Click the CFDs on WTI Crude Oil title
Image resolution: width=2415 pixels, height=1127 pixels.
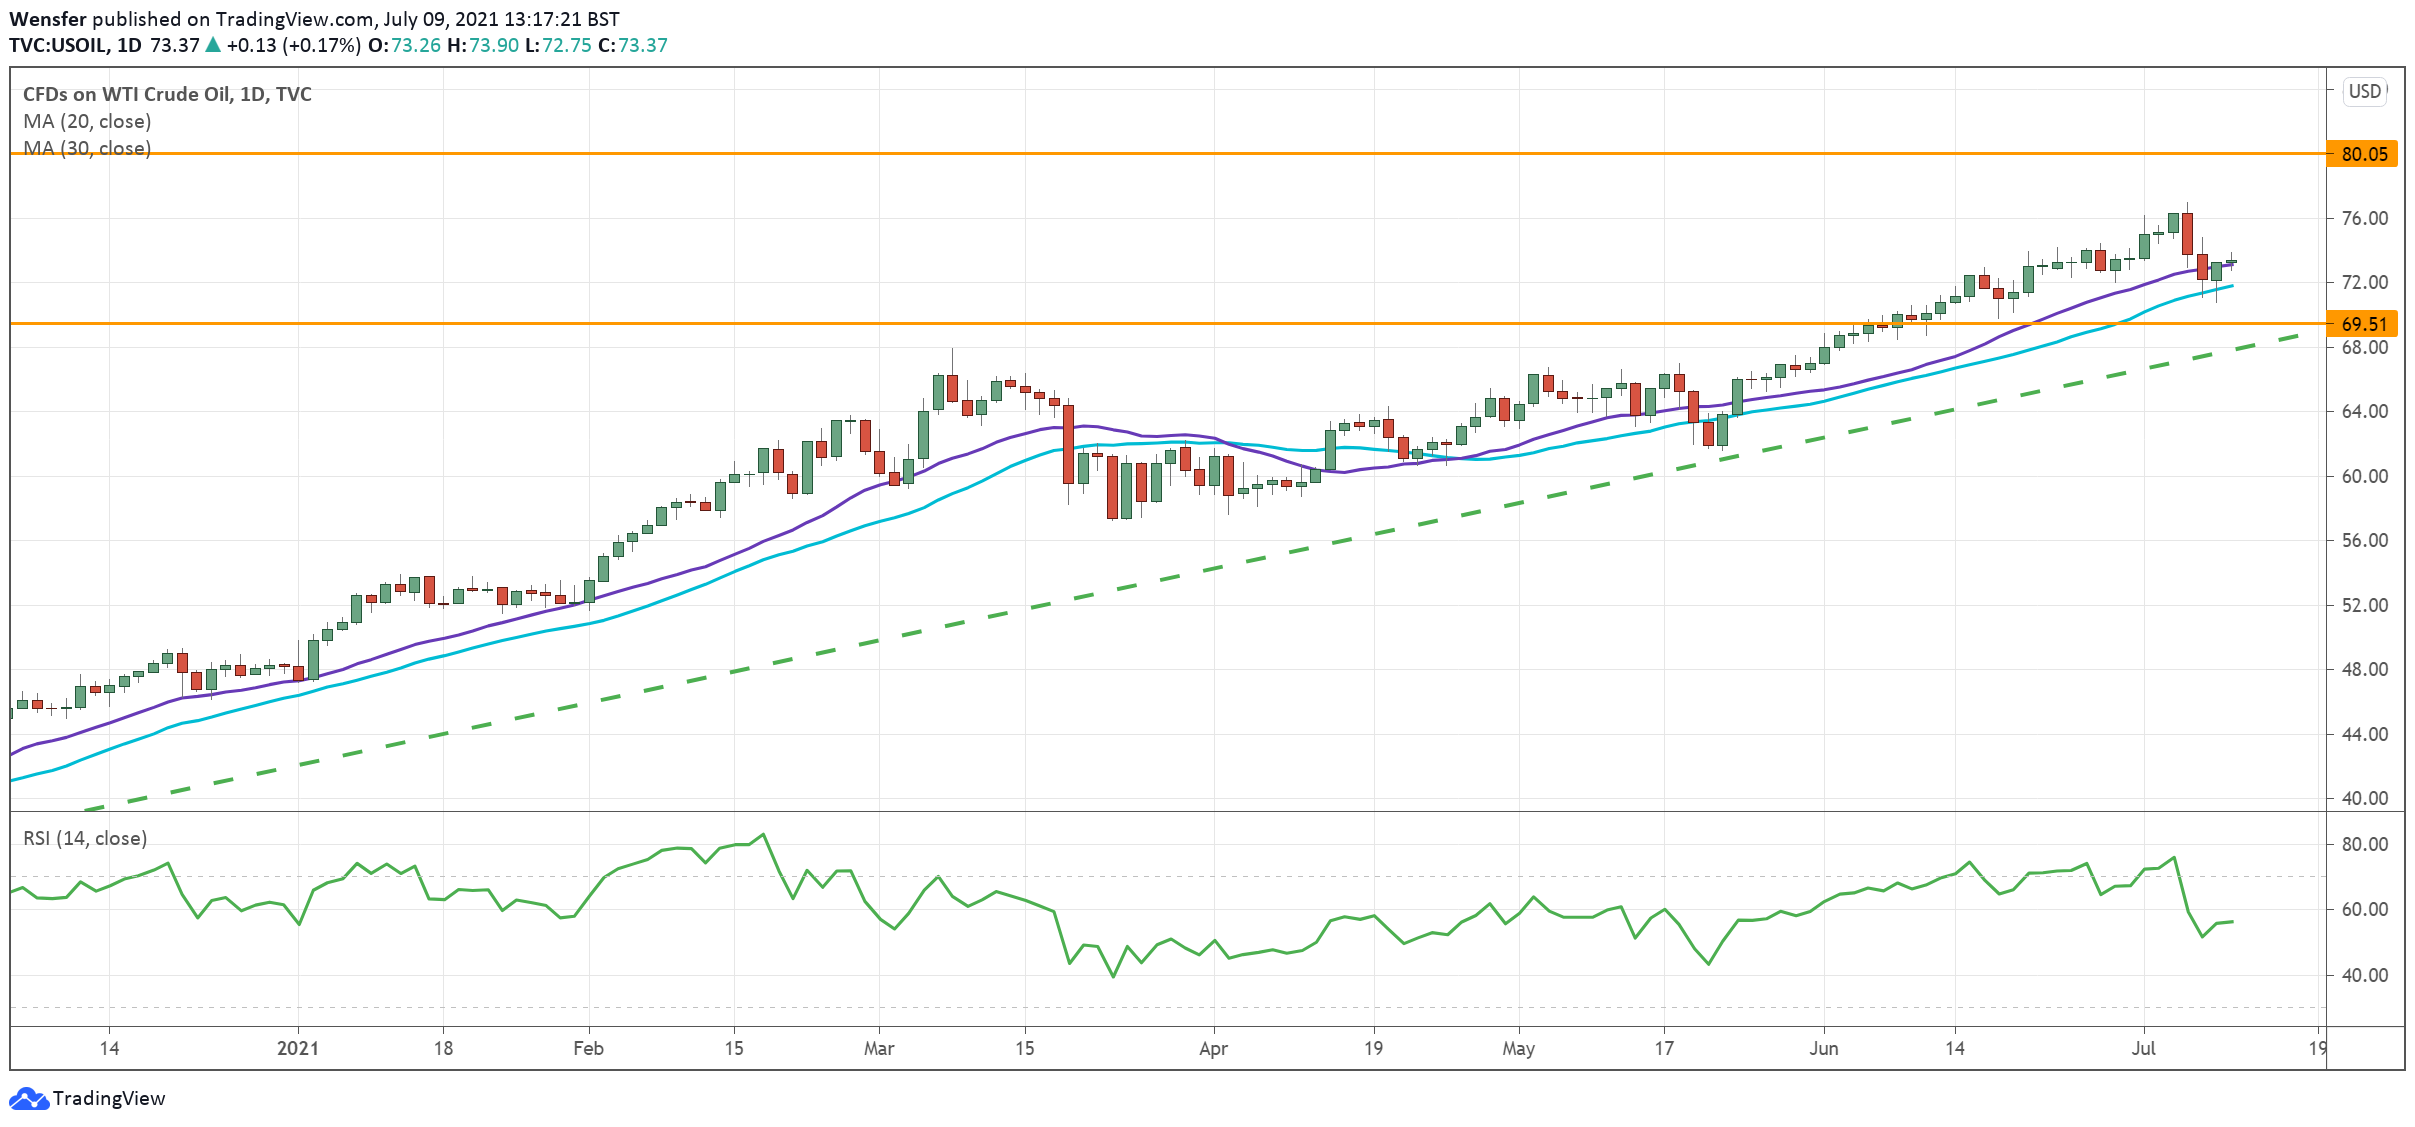167,94
